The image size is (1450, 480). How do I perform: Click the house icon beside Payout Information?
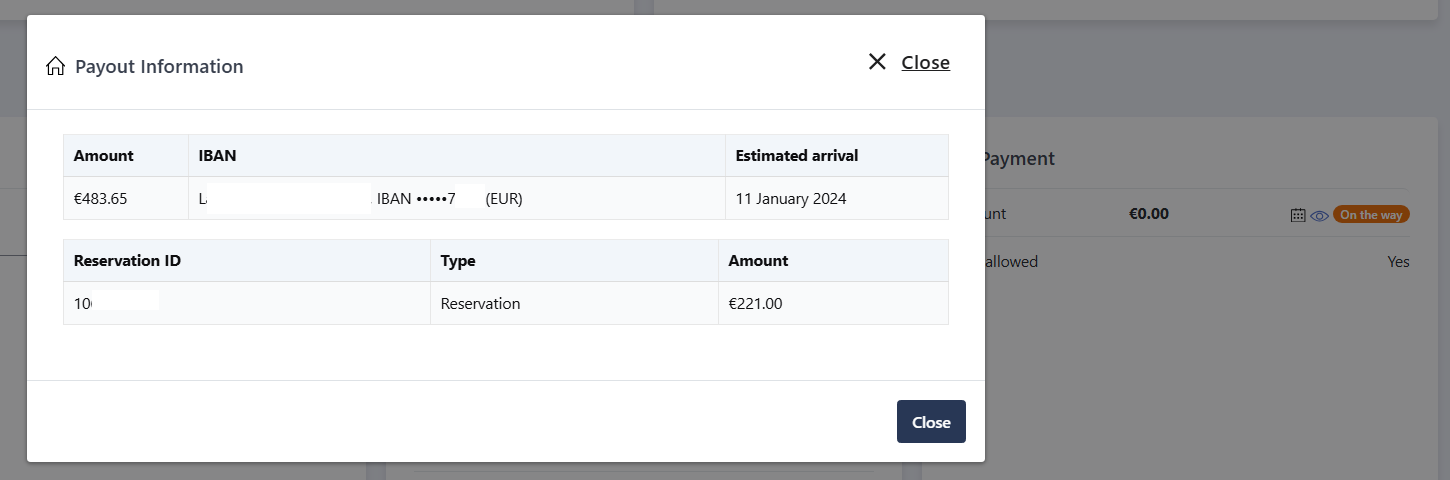click(56, 67)
